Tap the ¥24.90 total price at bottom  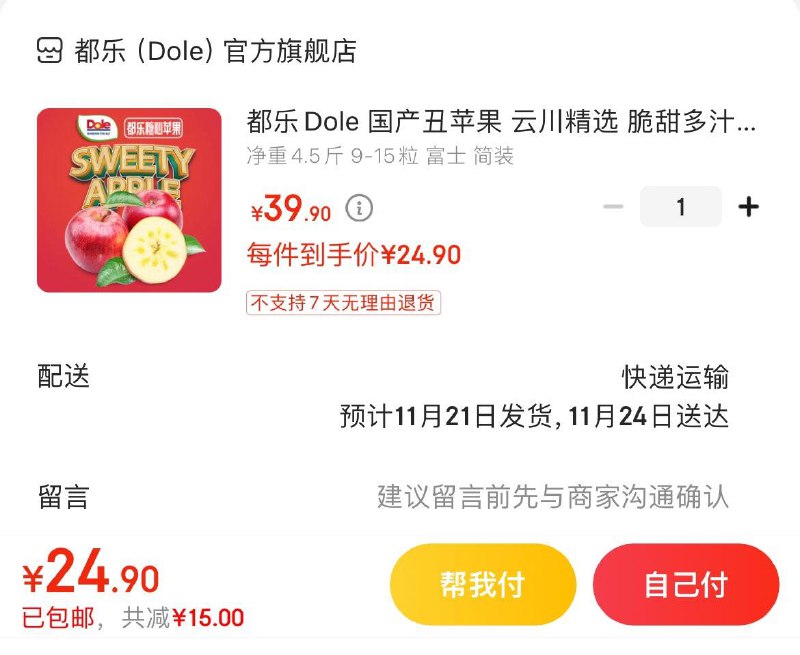[x=91, y=576]
